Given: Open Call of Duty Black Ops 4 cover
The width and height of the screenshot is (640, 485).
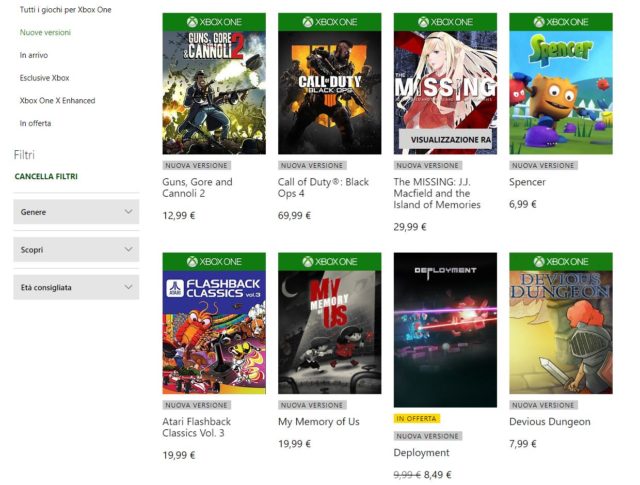Looking at the screenshot, I should click(x=329, y=92).
